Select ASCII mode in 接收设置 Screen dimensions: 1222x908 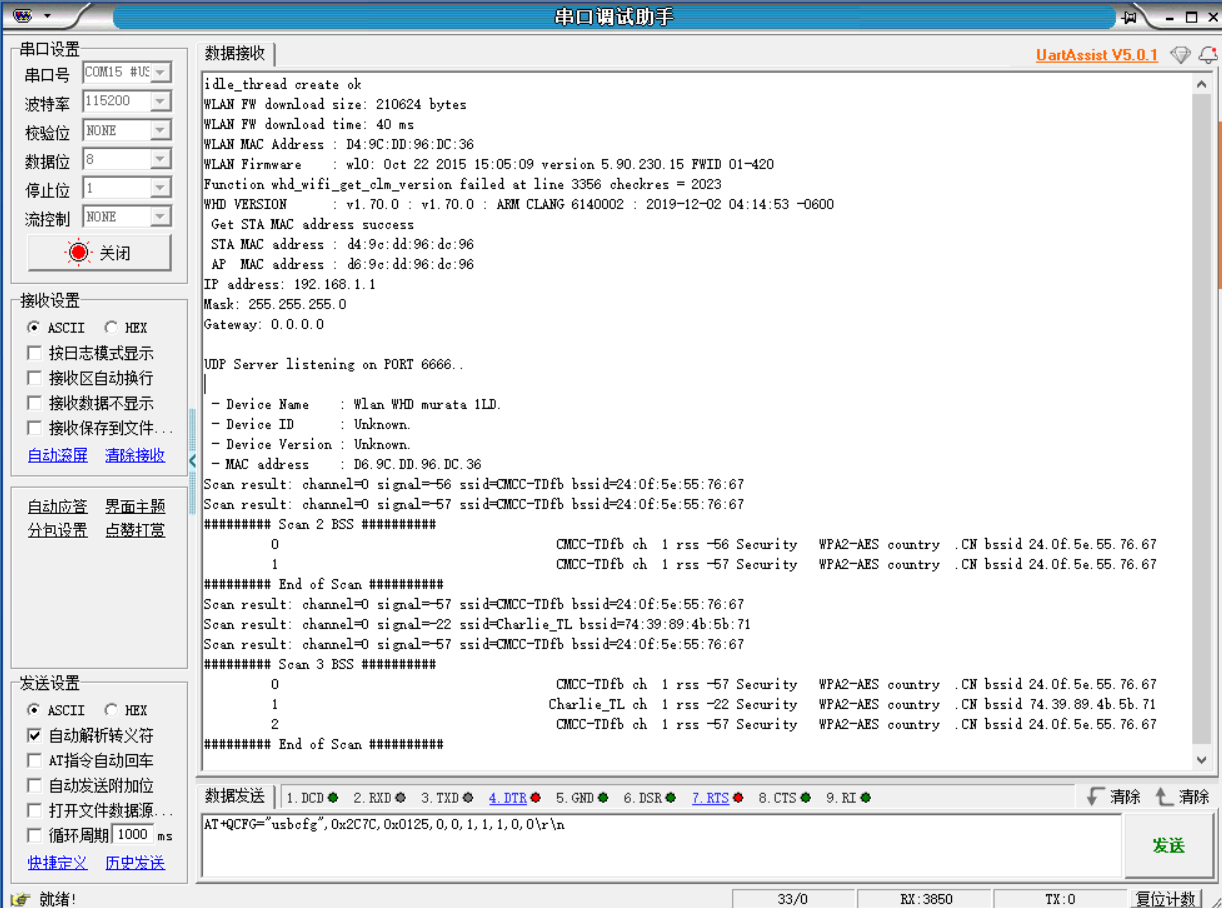click(x=34, y=328)
